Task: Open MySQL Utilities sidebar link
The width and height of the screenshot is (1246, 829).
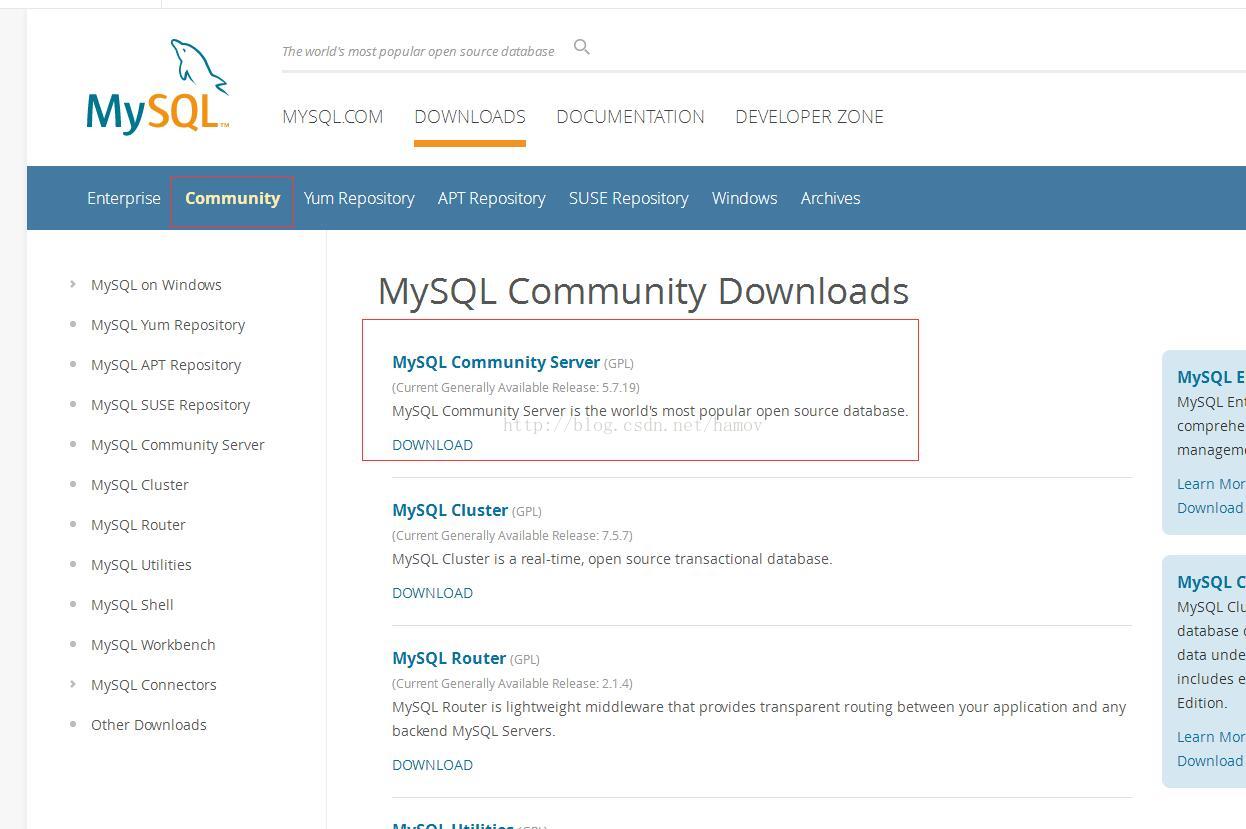Action: click(x=141, y=565)
